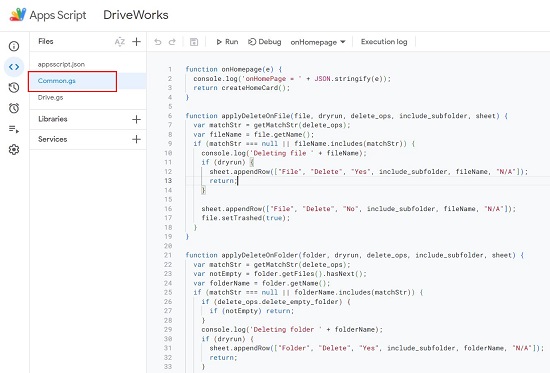The height and width of the screenshot is (373, 550).
Task: Click the Files panel heading
Action: (46, 41)
